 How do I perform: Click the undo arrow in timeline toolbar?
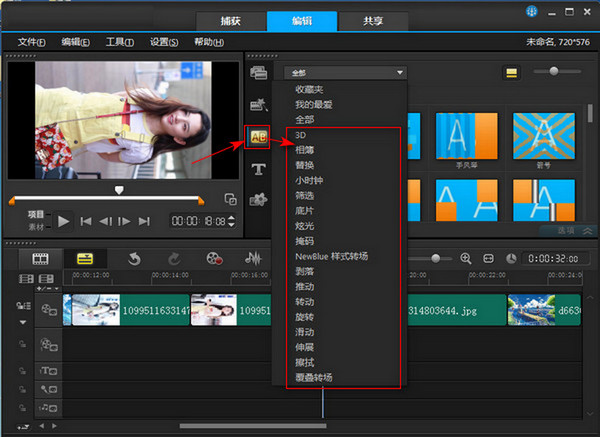134,259
